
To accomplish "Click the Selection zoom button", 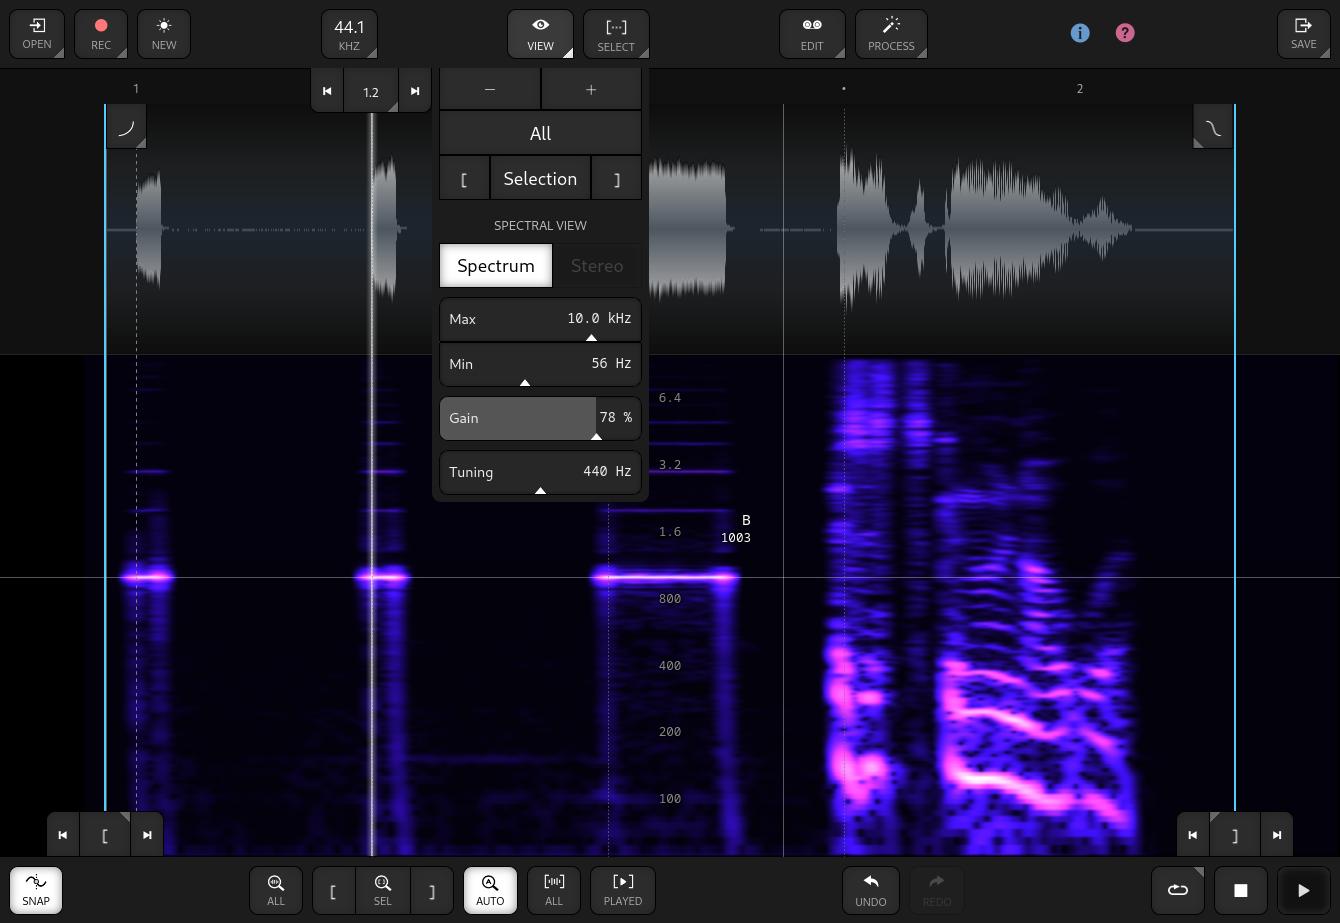I will coord(540,178).
